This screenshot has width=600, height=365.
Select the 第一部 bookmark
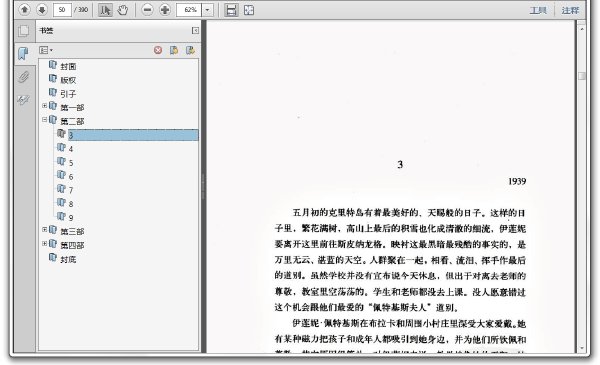(72, 108)
